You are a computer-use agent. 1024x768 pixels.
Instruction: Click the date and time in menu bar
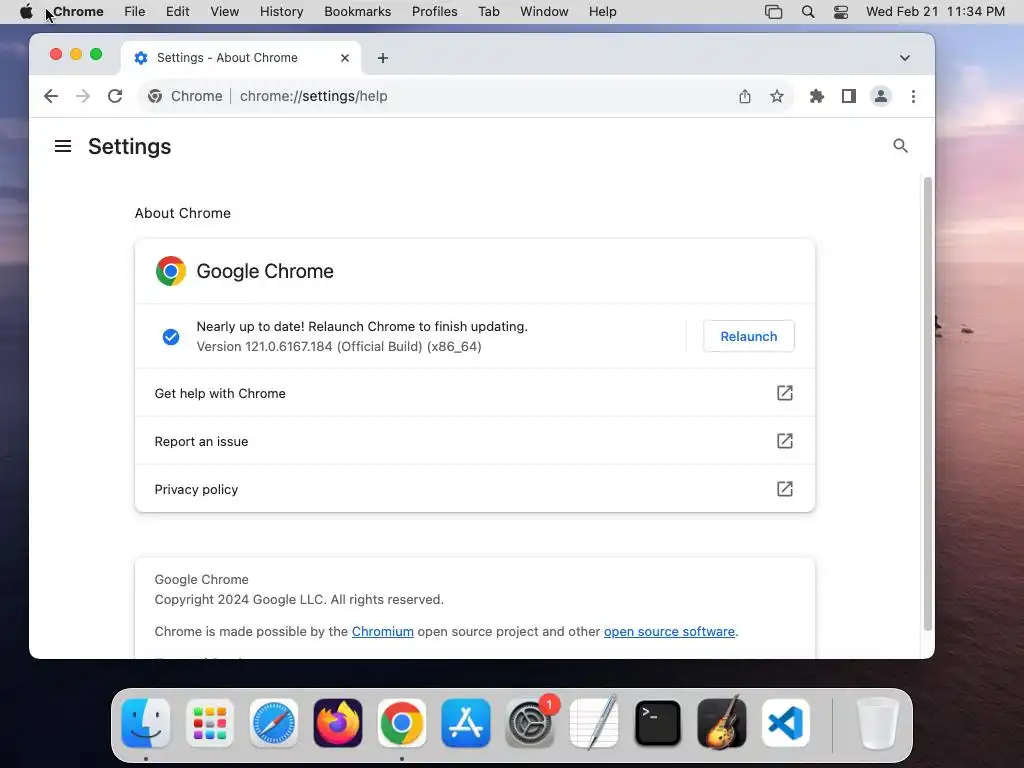935,12
